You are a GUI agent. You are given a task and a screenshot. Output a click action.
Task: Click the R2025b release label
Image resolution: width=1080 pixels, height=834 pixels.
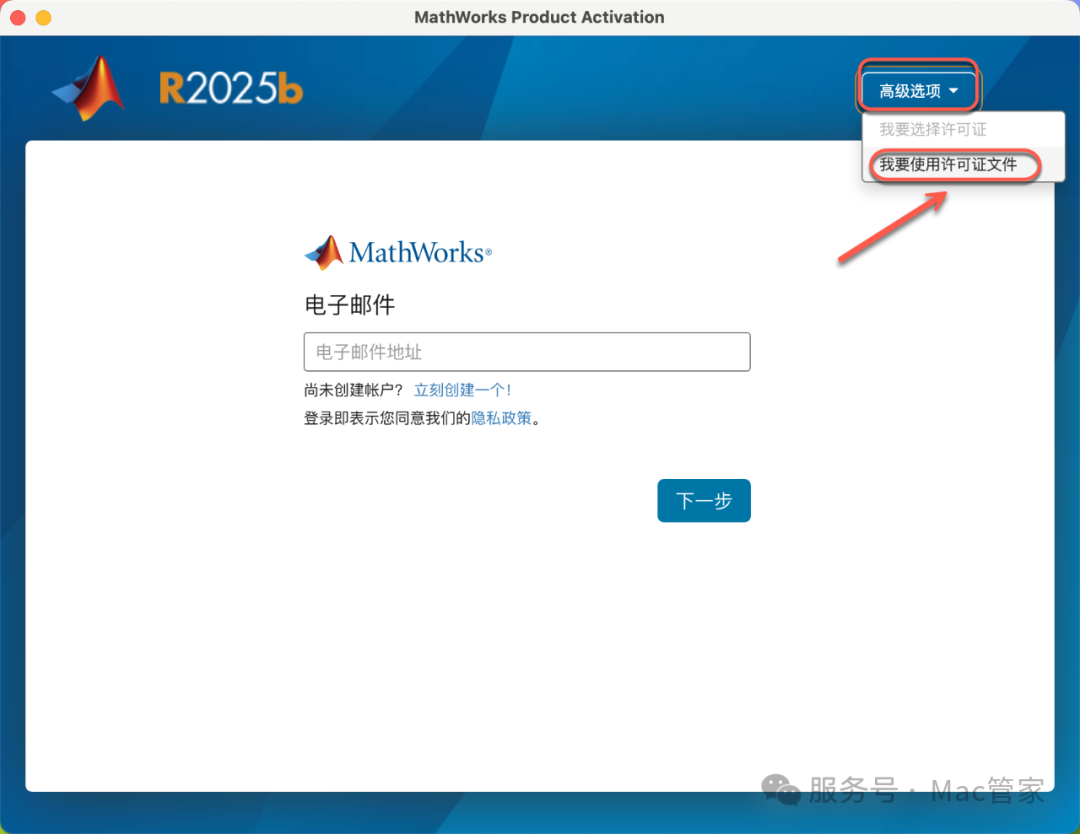point(231,90)
